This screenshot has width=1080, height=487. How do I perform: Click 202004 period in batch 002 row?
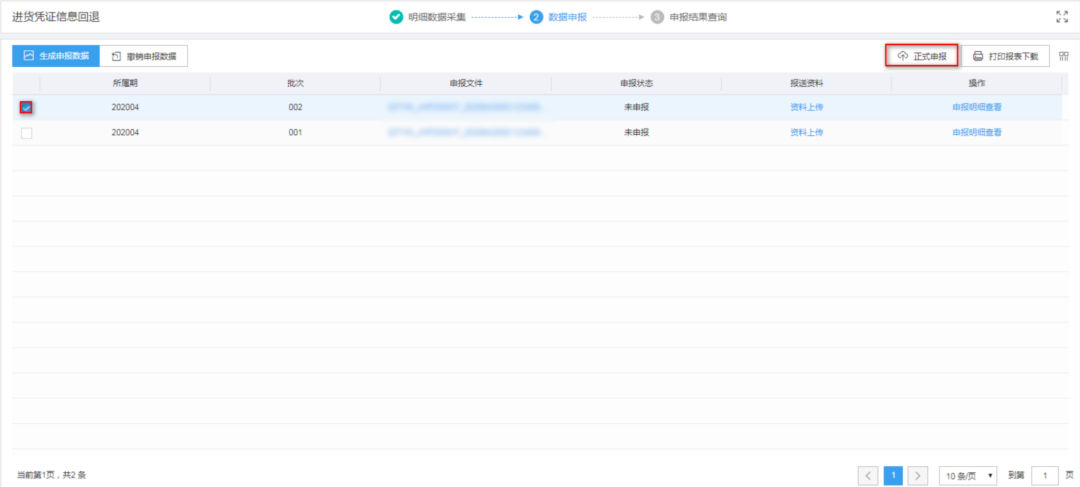point(125,107)
